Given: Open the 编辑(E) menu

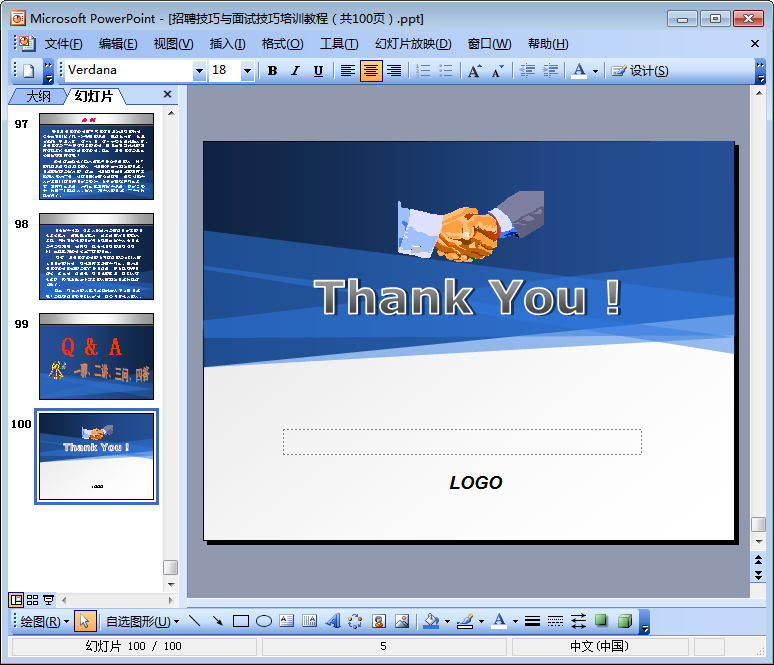Looking at the screenshot, I should pyautogui.click(x=118, y=44).
